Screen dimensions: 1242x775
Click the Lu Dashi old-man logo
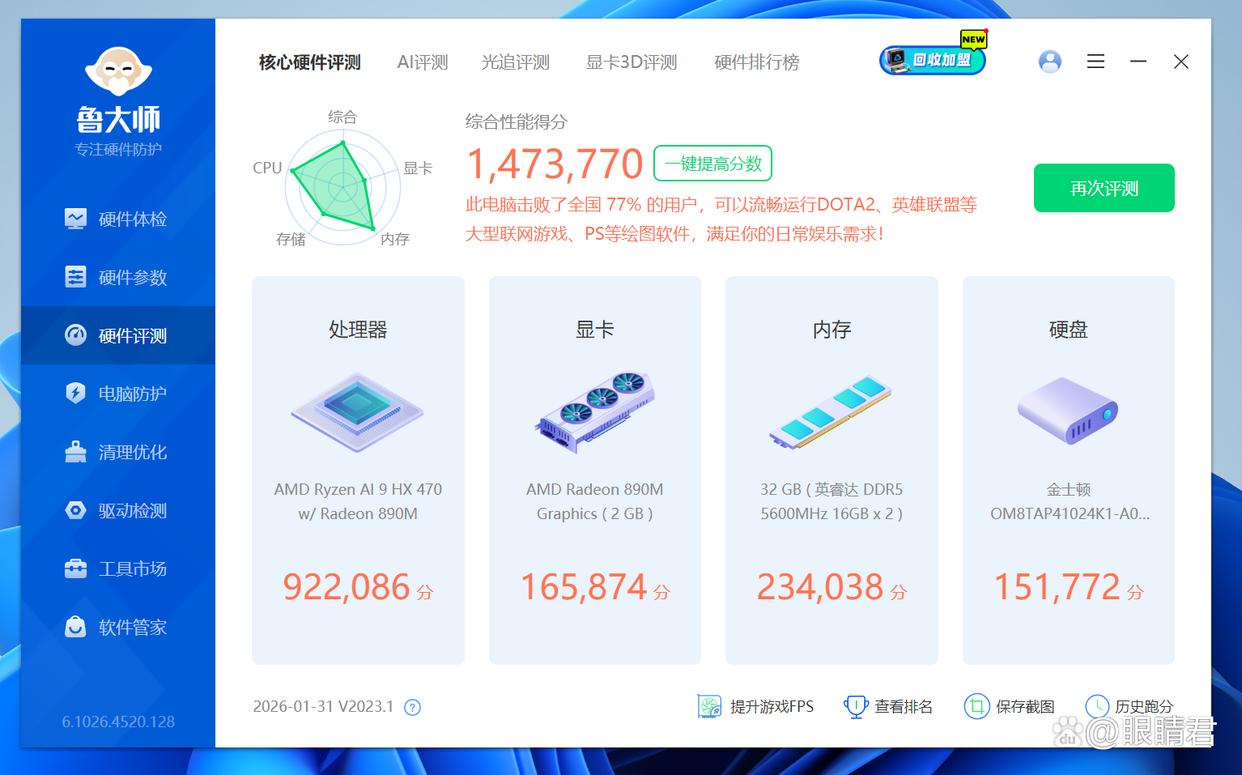[118, 70]
